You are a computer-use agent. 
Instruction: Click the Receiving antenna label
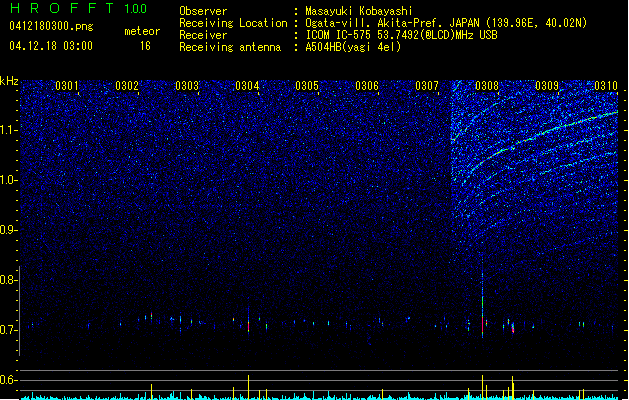[x=230, y=47]
